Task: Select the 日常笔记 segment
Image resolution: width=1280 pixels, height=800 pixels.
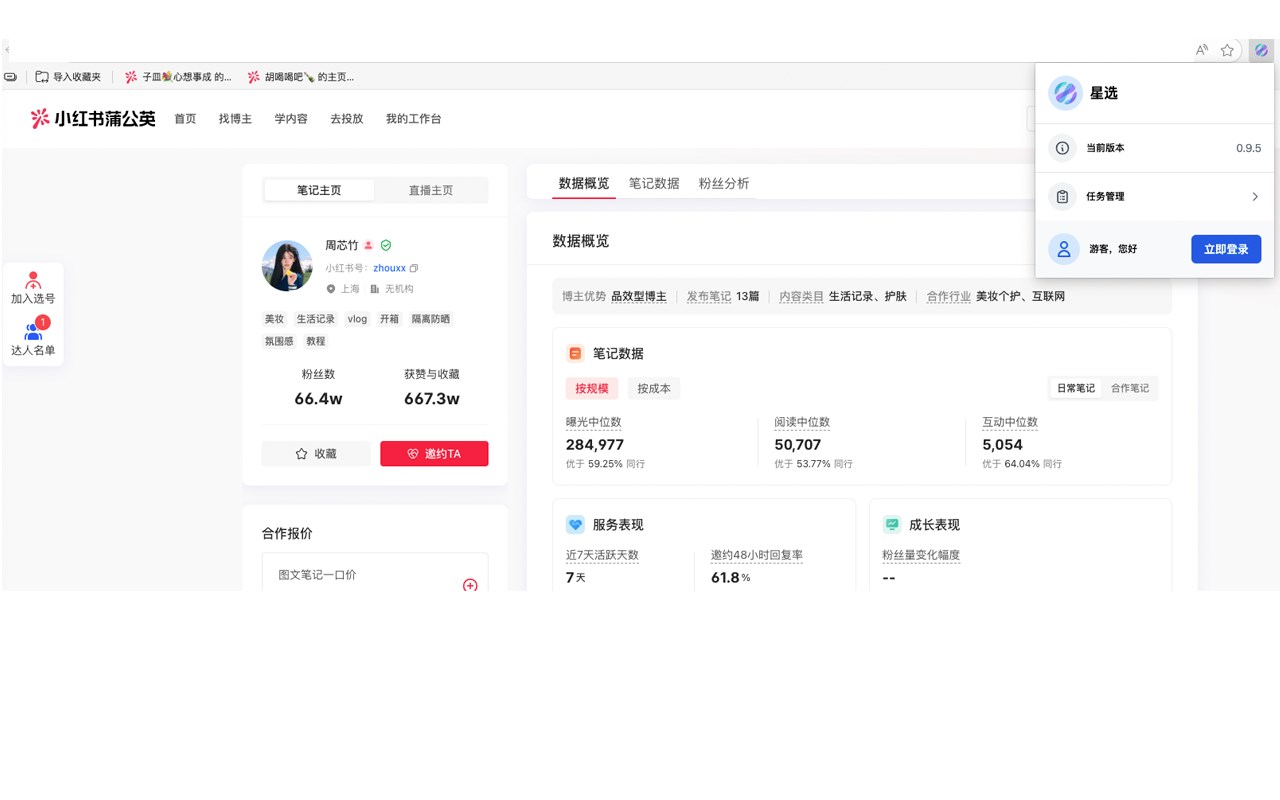Action: 1076,388
